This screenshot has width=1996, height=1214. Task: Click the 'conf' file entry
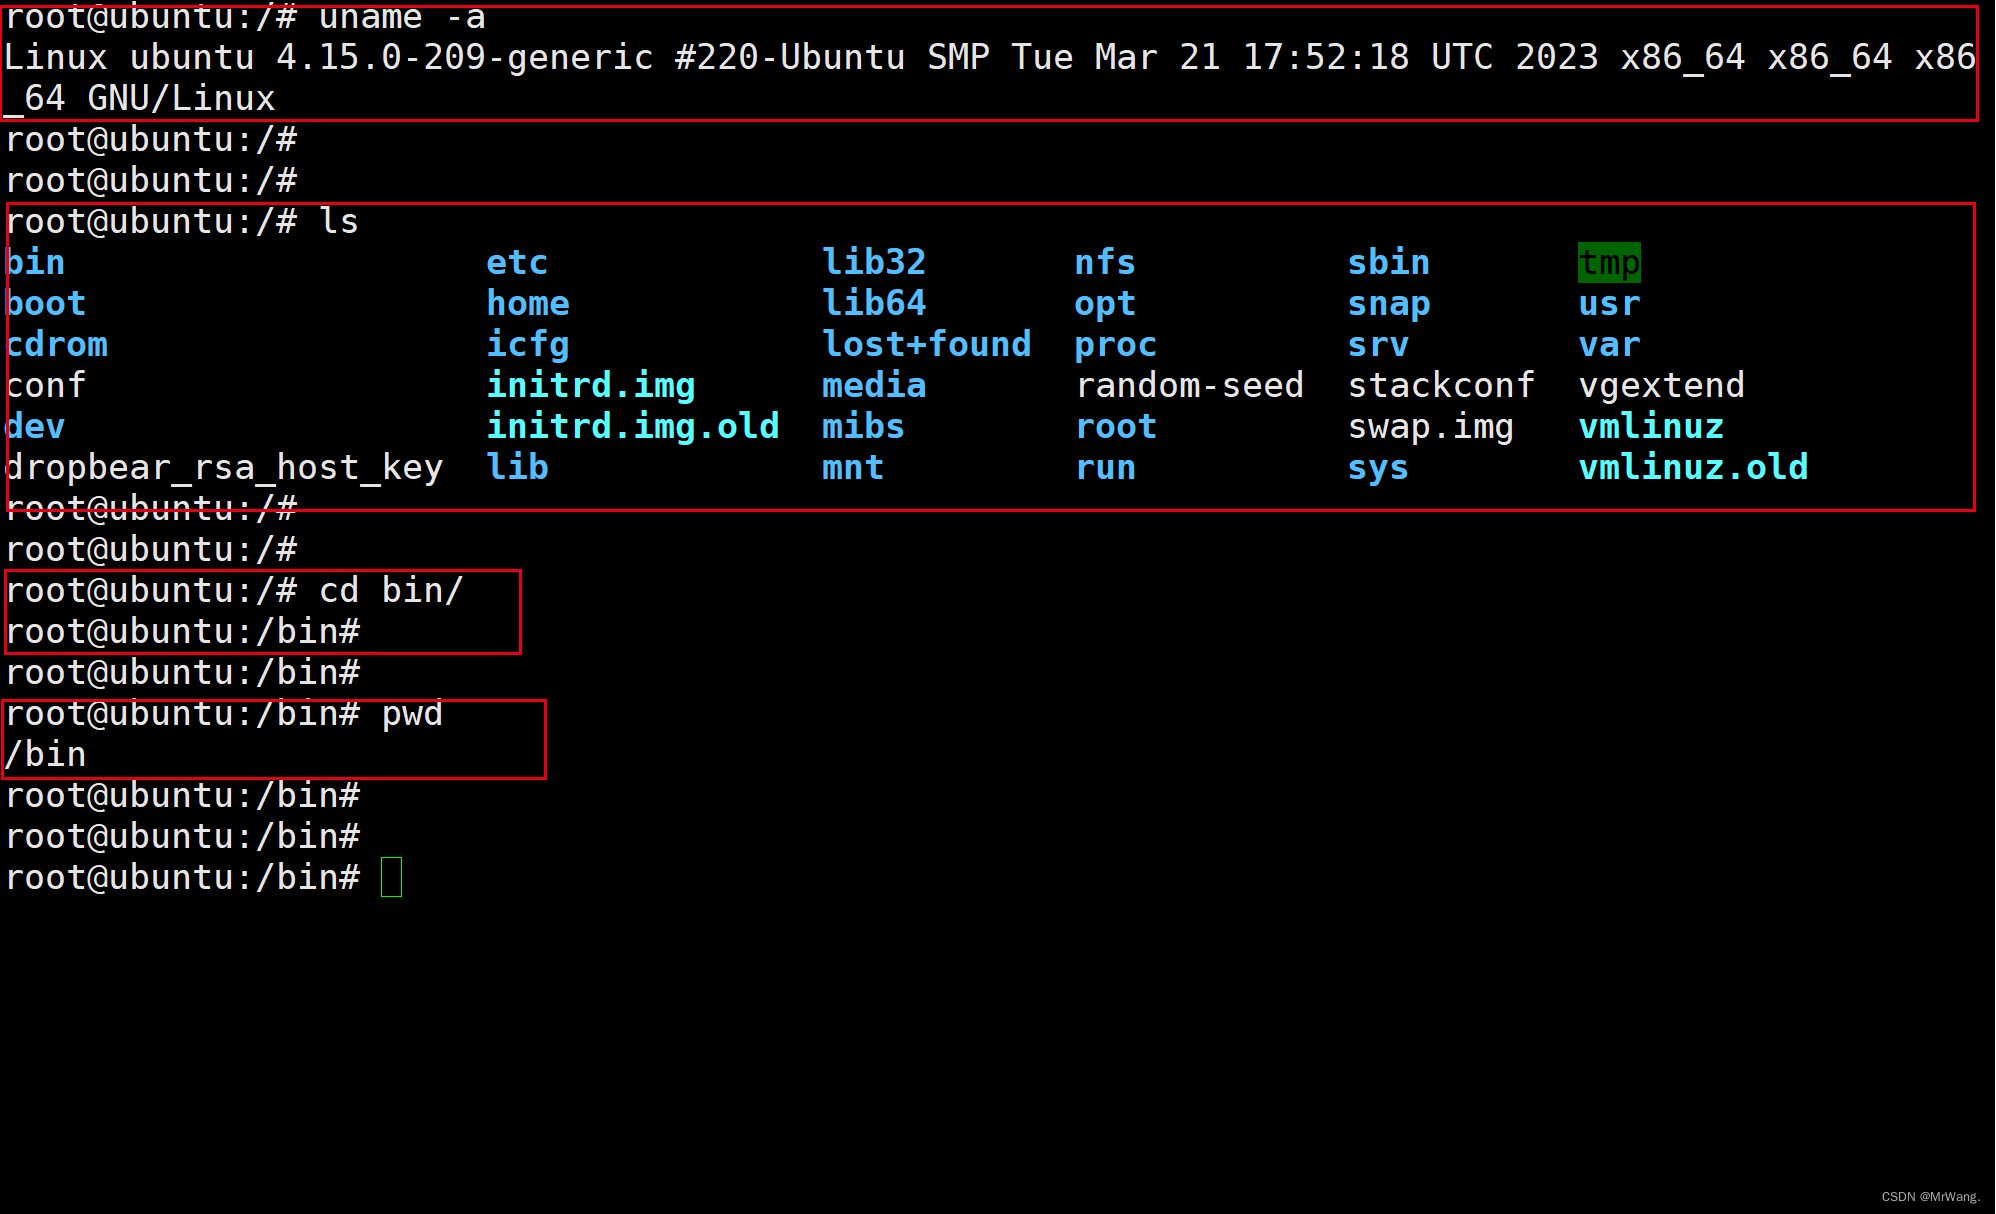click(46, 386)
